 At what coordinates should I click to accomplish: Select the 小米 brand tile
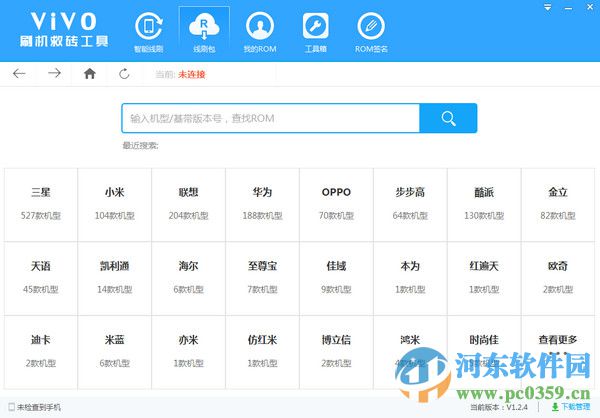tap(114, 205)
